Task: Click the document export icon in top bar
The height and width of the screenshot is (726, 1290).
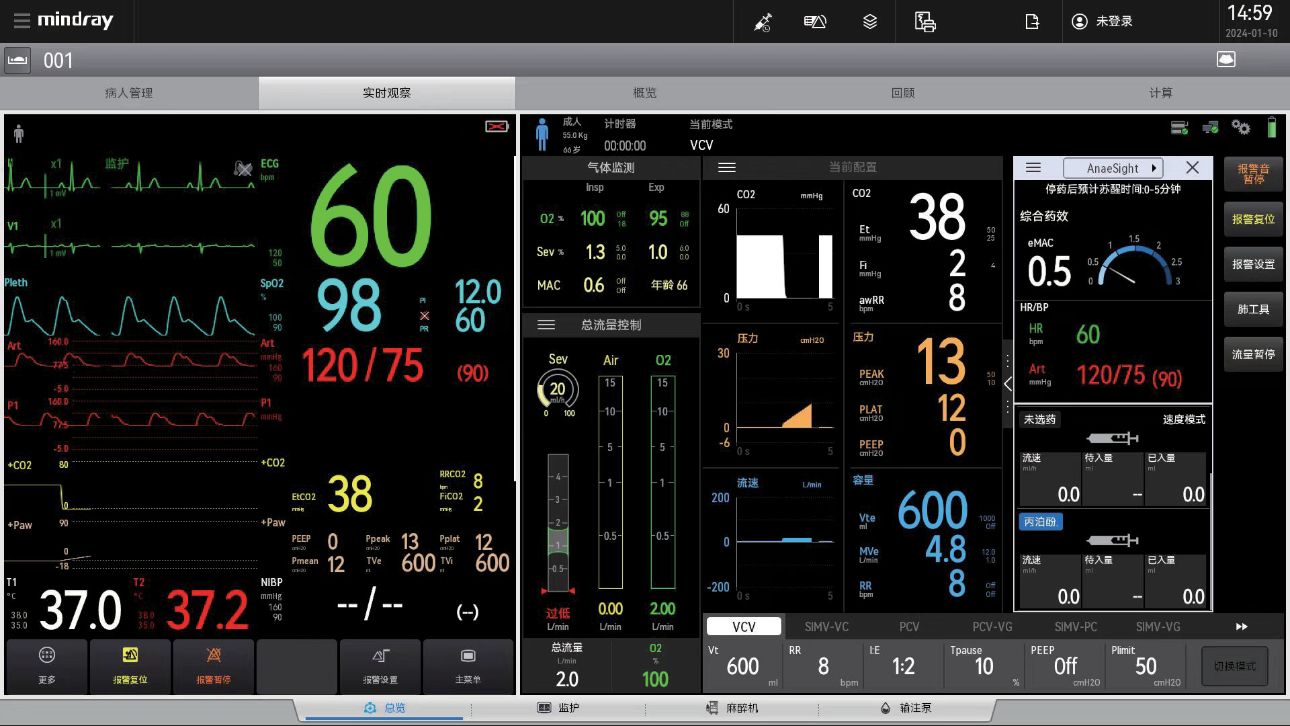Action: tap(1032, 21)
